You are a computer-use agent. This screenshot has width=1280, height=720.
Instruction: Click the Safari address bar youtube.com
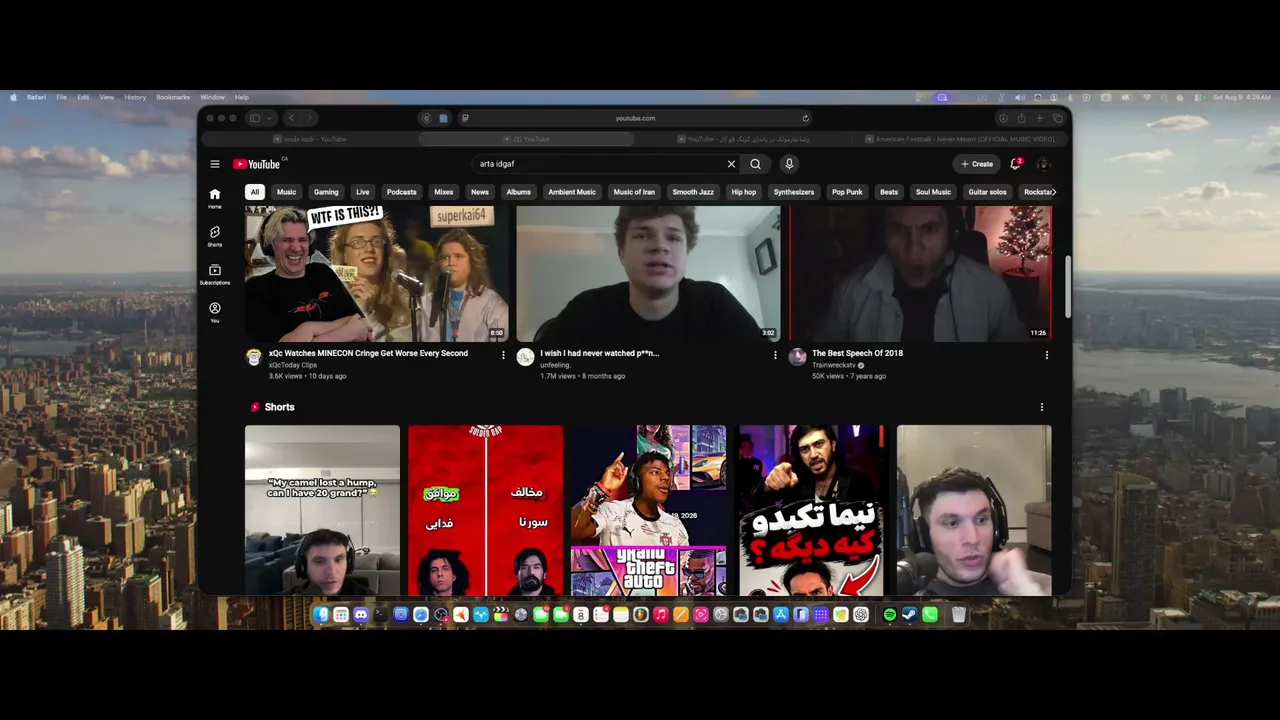pyautogui.click(x=635, y=118)
